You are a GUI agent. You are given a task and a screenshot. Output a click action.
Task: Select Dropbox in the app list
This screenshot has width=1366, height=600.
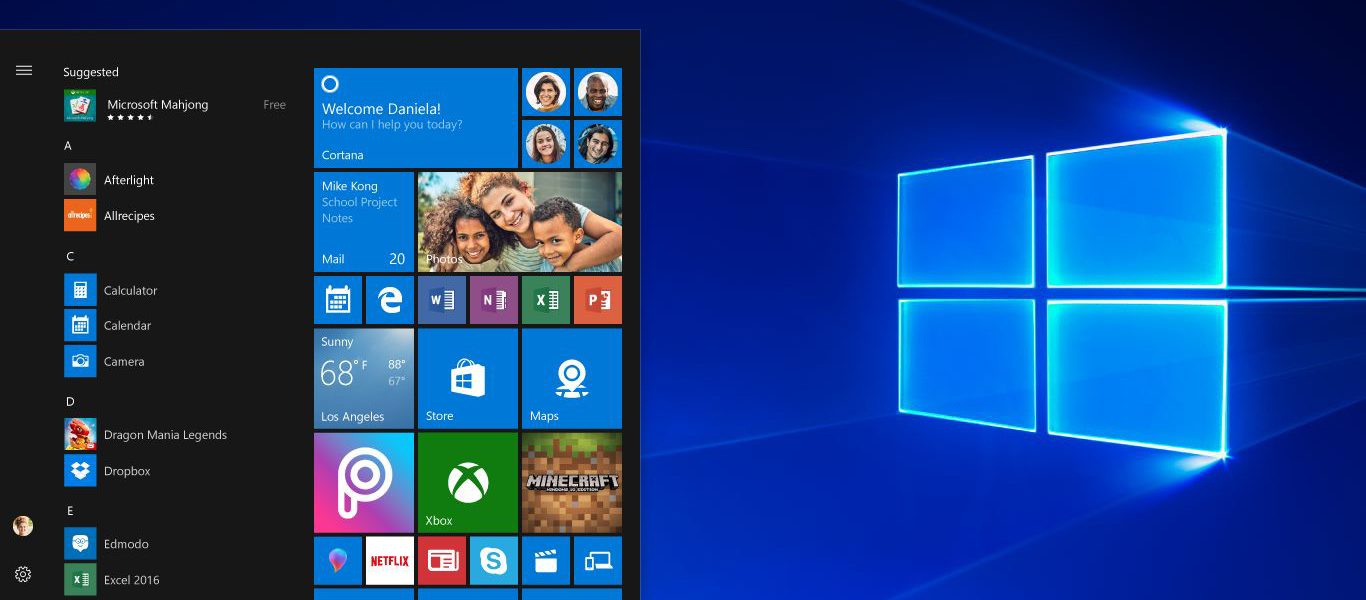127,471
